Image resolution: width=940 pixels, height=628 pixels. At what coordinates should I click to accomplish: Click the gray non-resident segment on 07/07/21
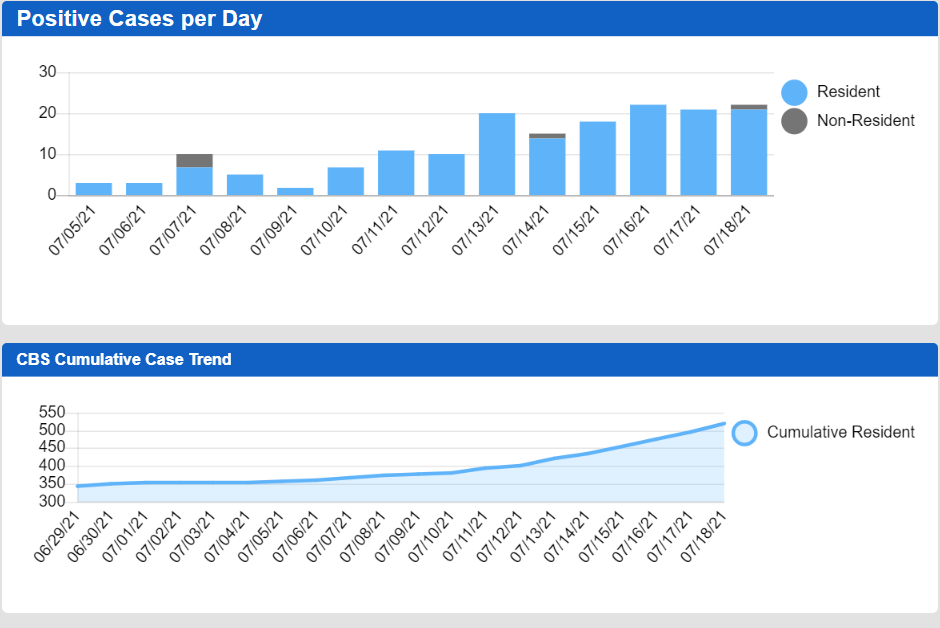coord(194,160)
